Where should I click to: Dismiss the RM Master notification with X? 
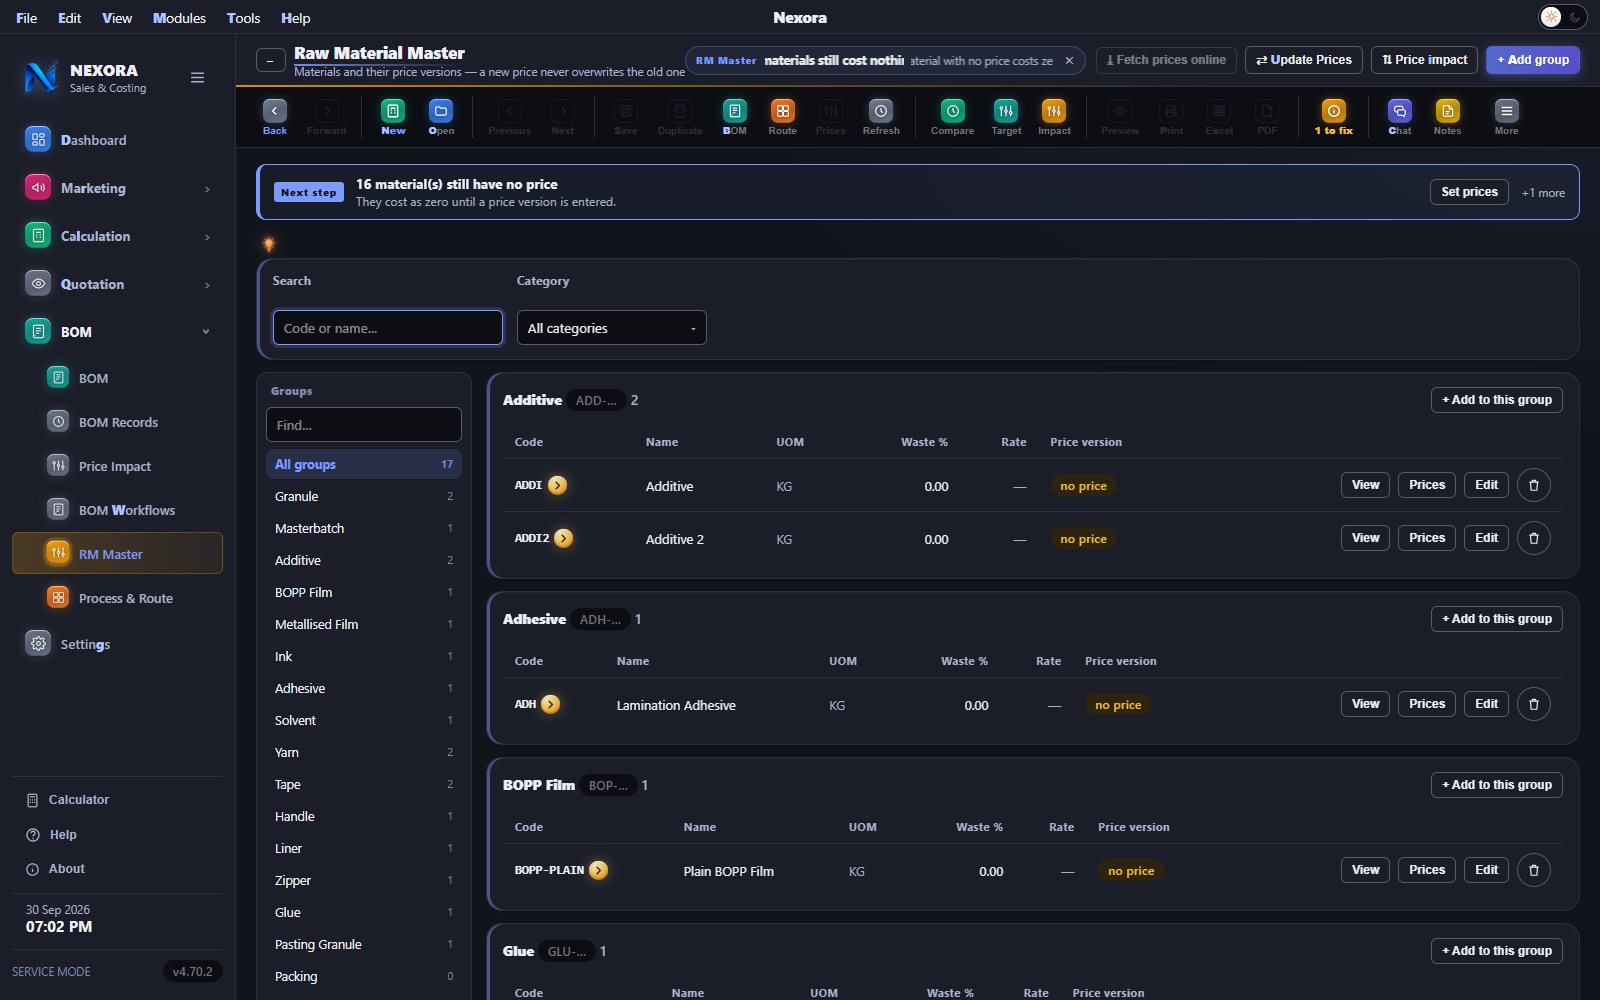(1069, 61)
